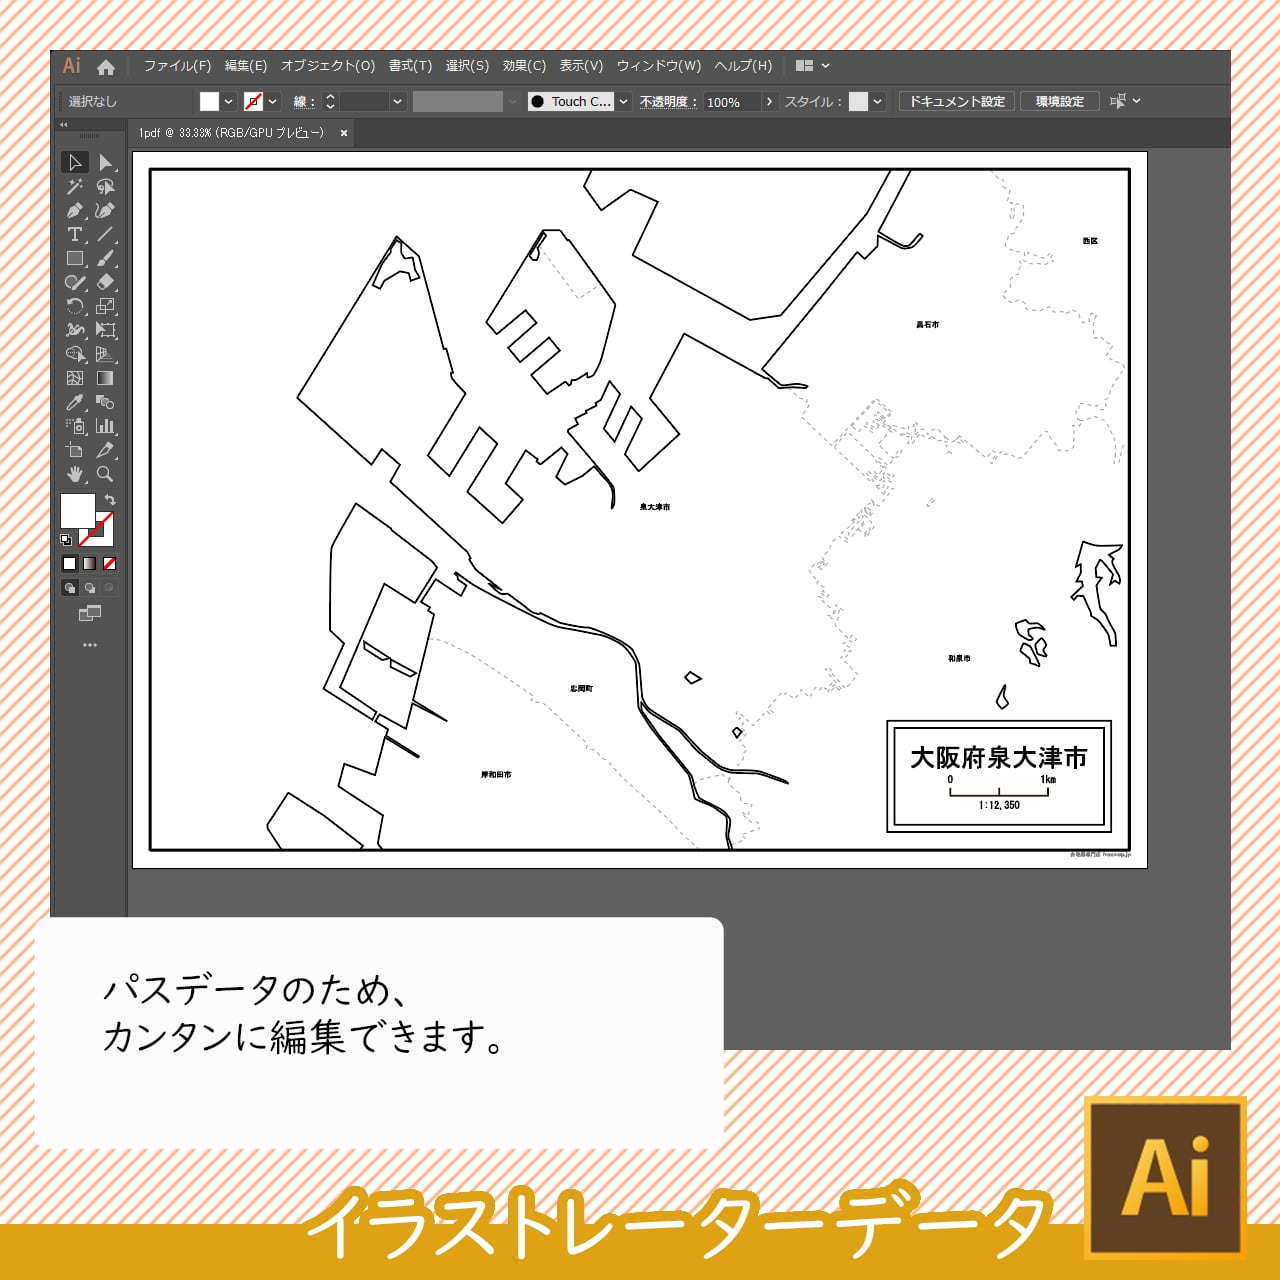
Task: Select the Shaper tool
Action: click(75, 282)
